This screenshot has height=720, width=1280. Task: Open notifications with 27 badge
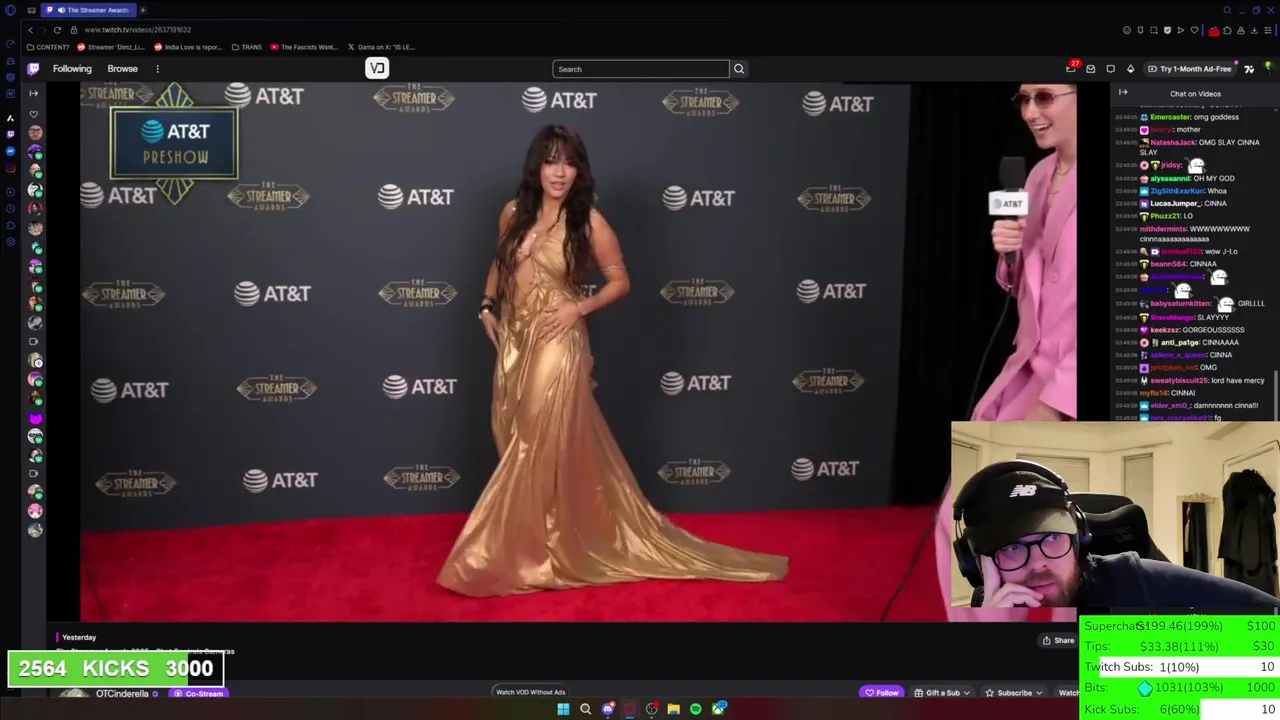(x=1071, y=68)
